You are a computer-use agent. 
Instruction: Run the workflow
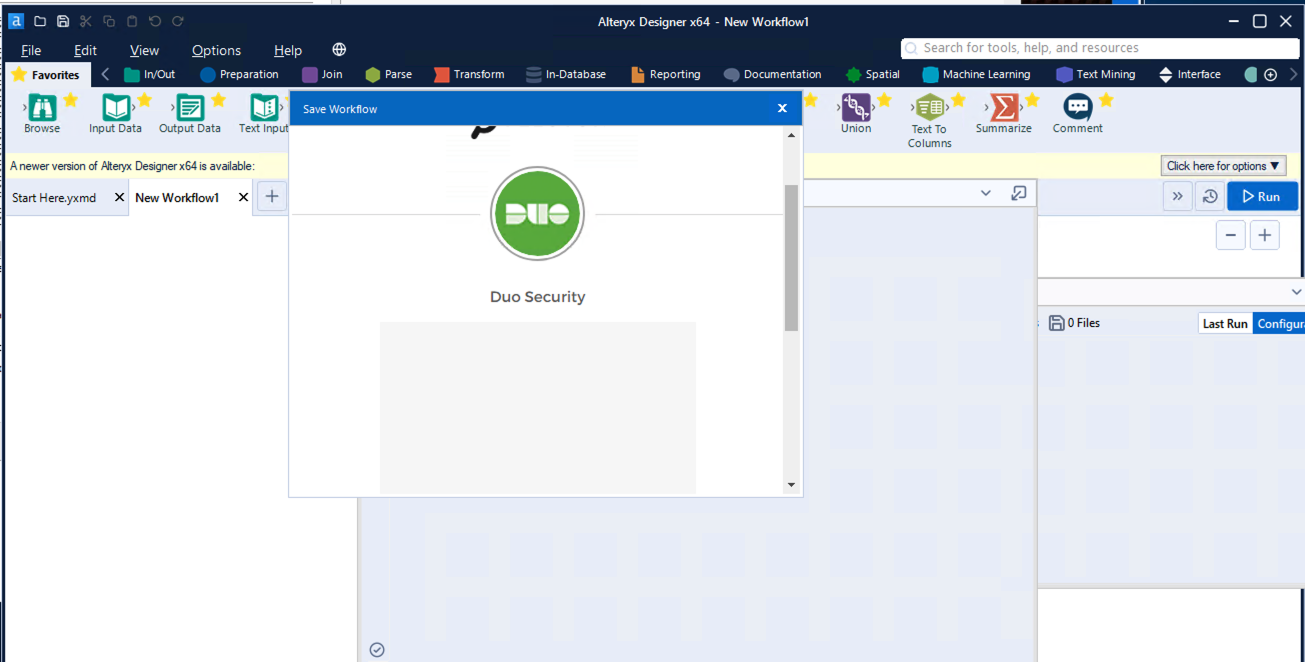click(x=1262, y=196)
